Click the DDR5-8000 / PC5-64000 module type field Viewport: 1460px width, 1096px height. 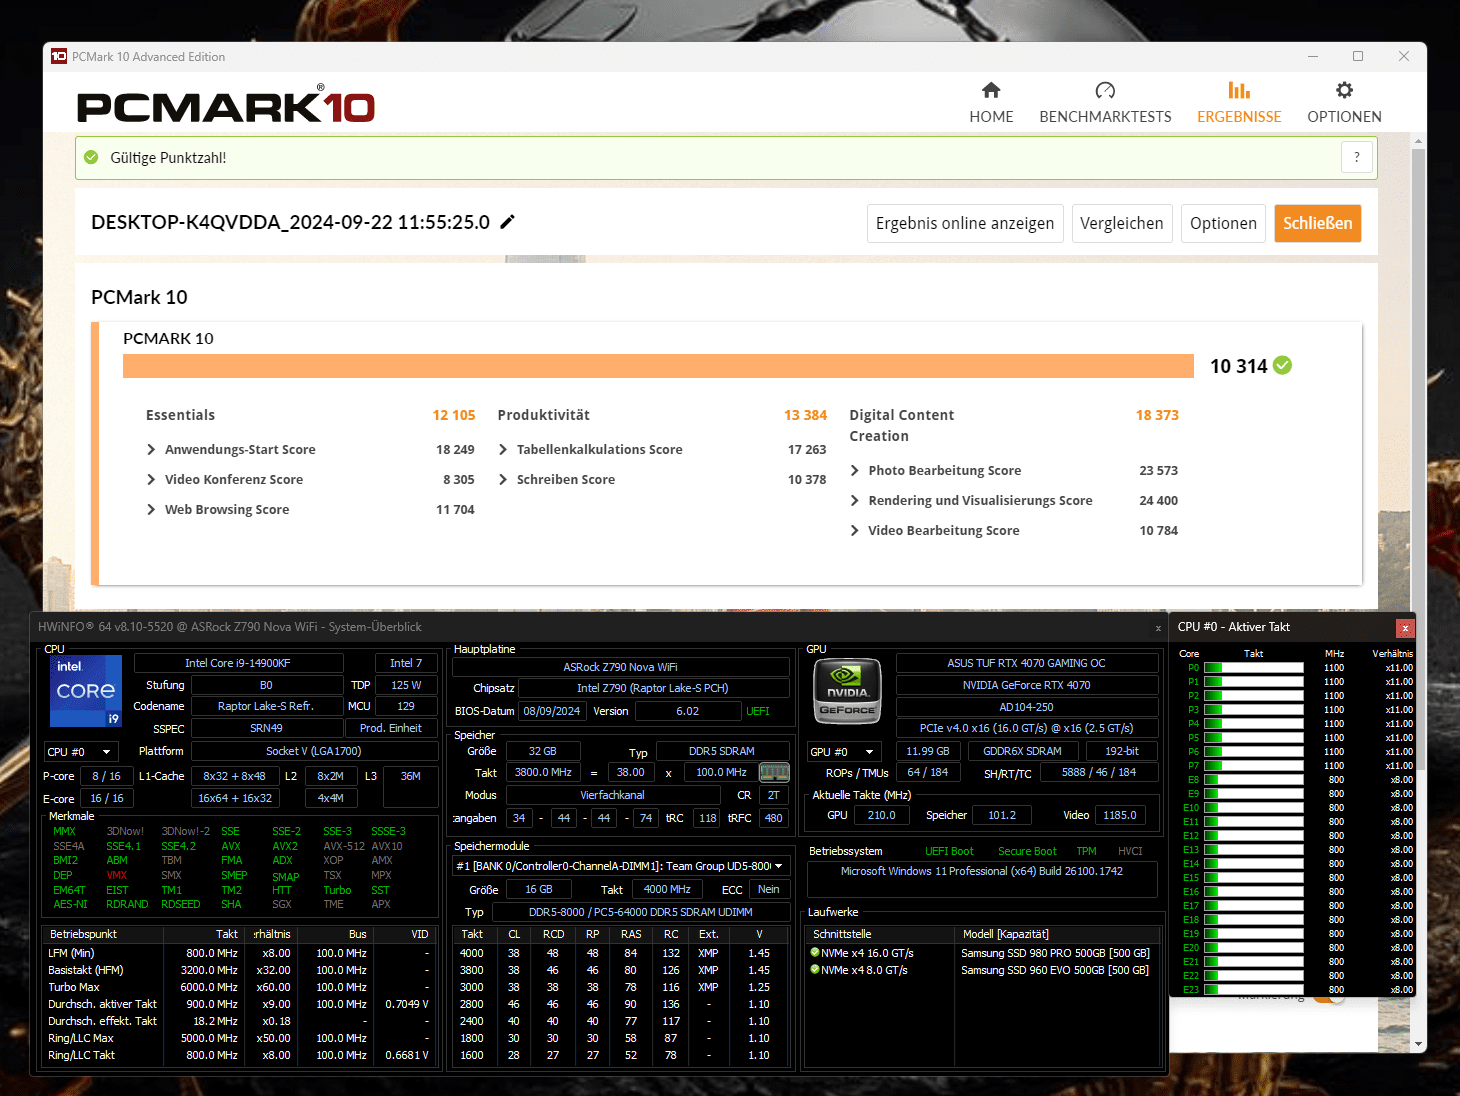tap(640, 912)
